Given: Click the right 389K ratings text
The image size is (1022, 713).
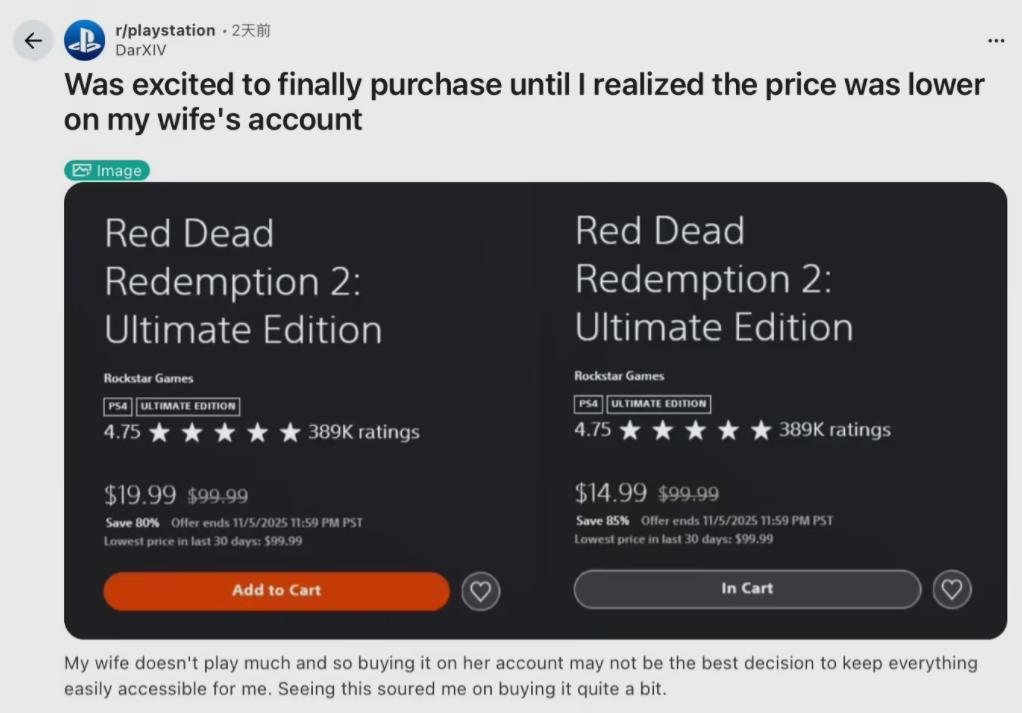Looking at the screenshot, I should coord(835,431).
